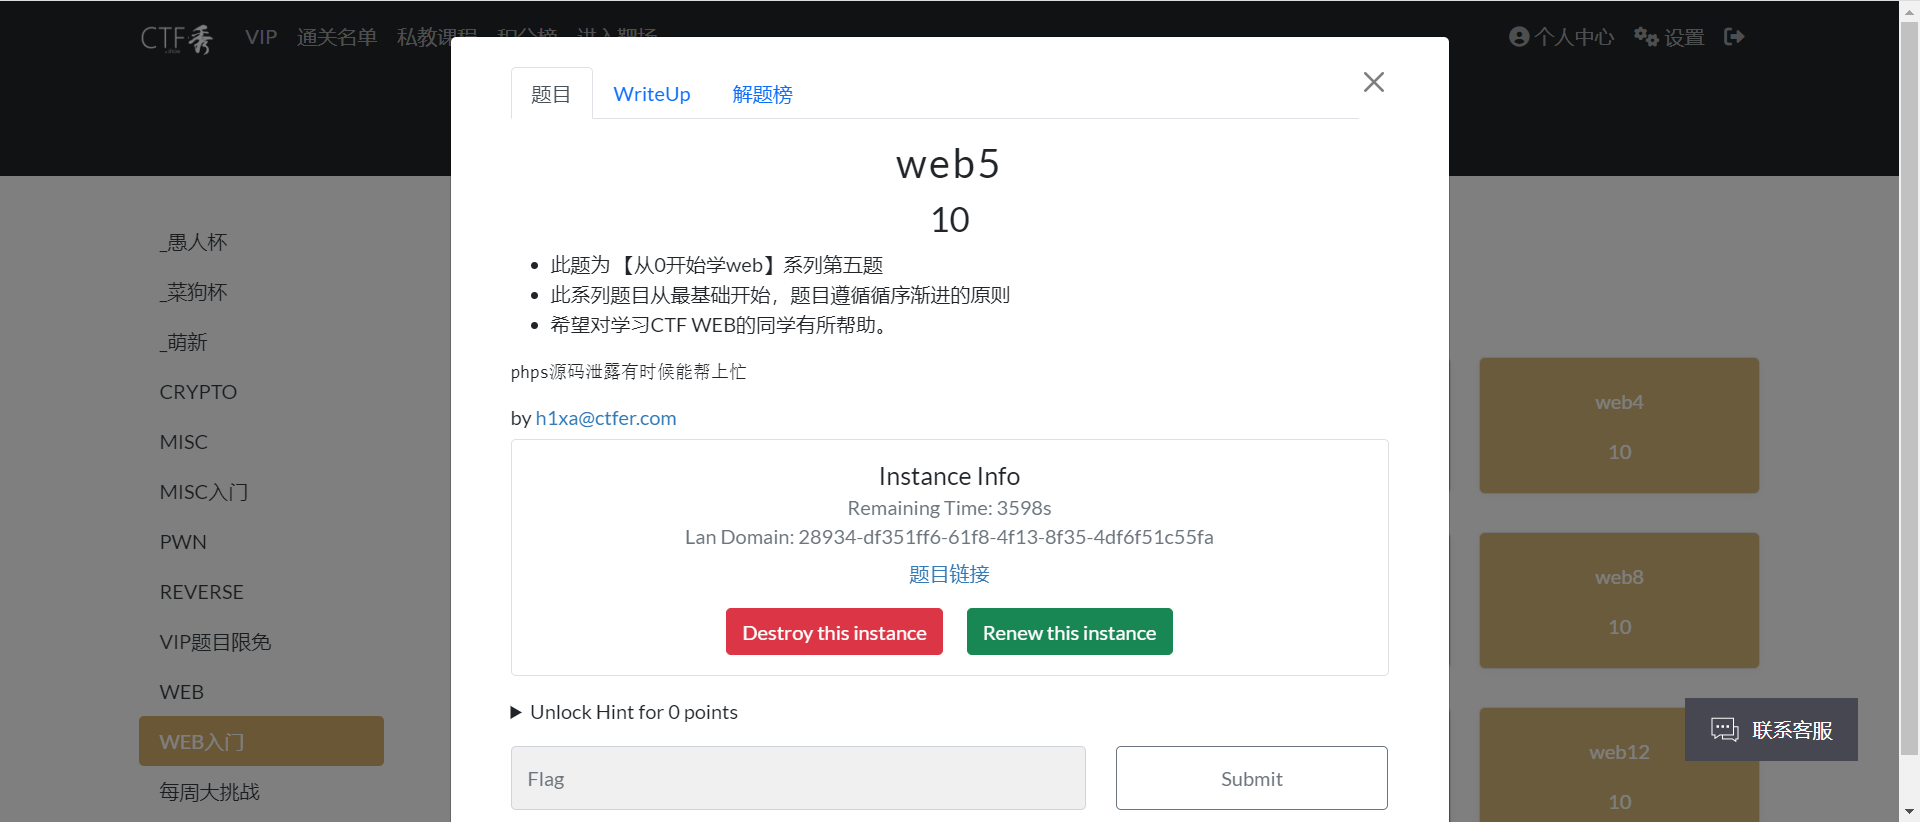Click the Remaining Time: 3598s text
Image resolution: width=1920 pixels, height=822 pixels.
[949, 508]
